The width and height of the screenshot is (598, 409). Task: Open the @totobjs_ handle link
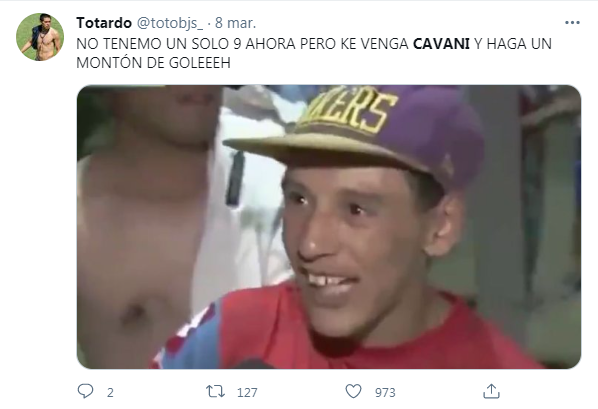coord(170,23)
